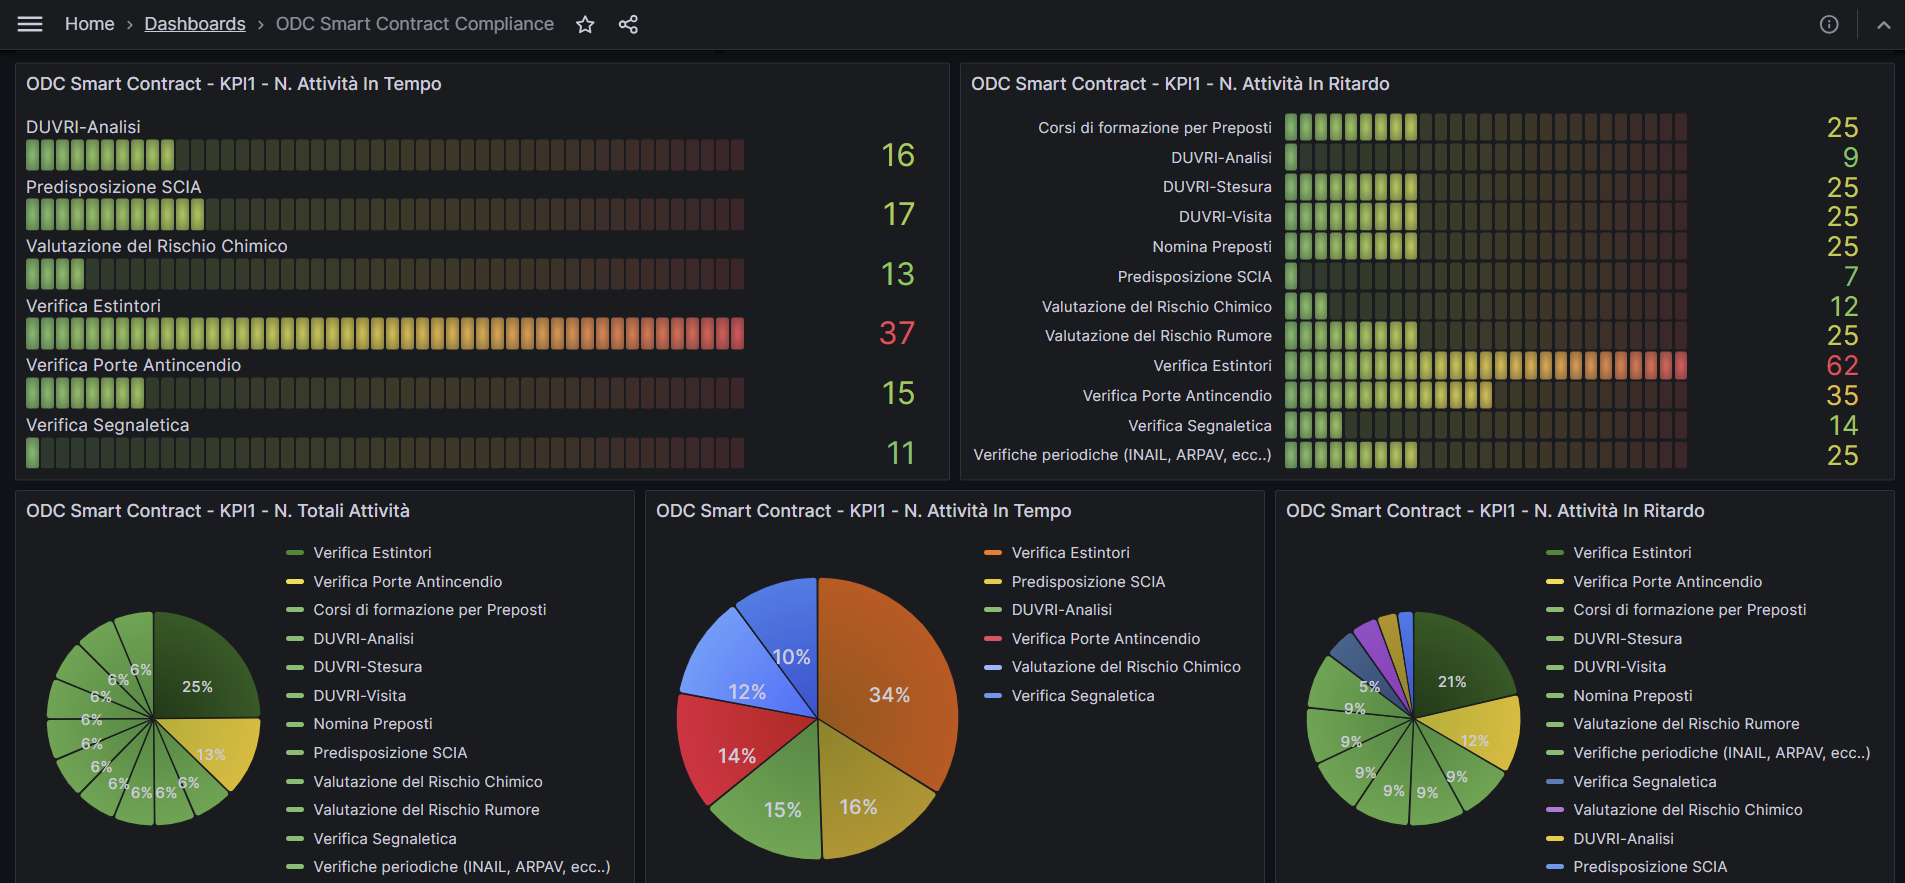Open orange color swatch beside Verifica Estintori, In Tempo legend
This screenshot has height=883, width=1905.
click(993, 553)
